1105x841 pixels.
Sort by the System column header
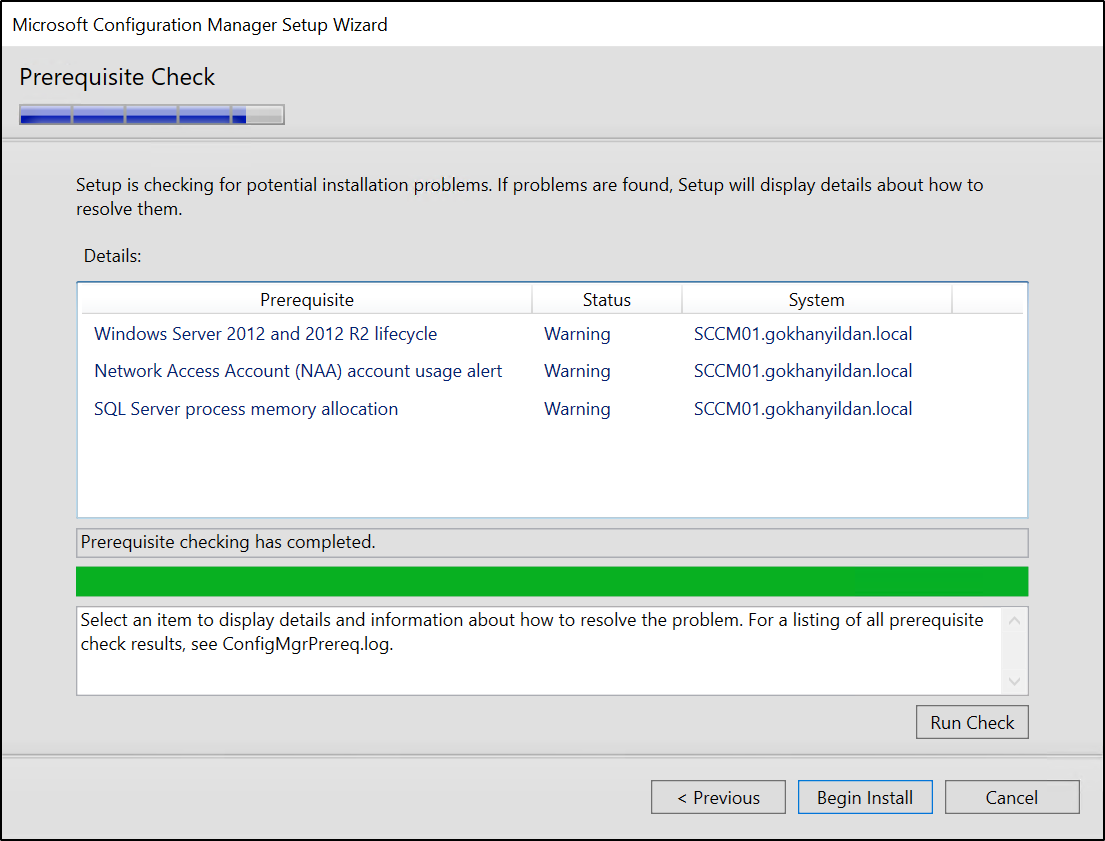coord(816,300)
